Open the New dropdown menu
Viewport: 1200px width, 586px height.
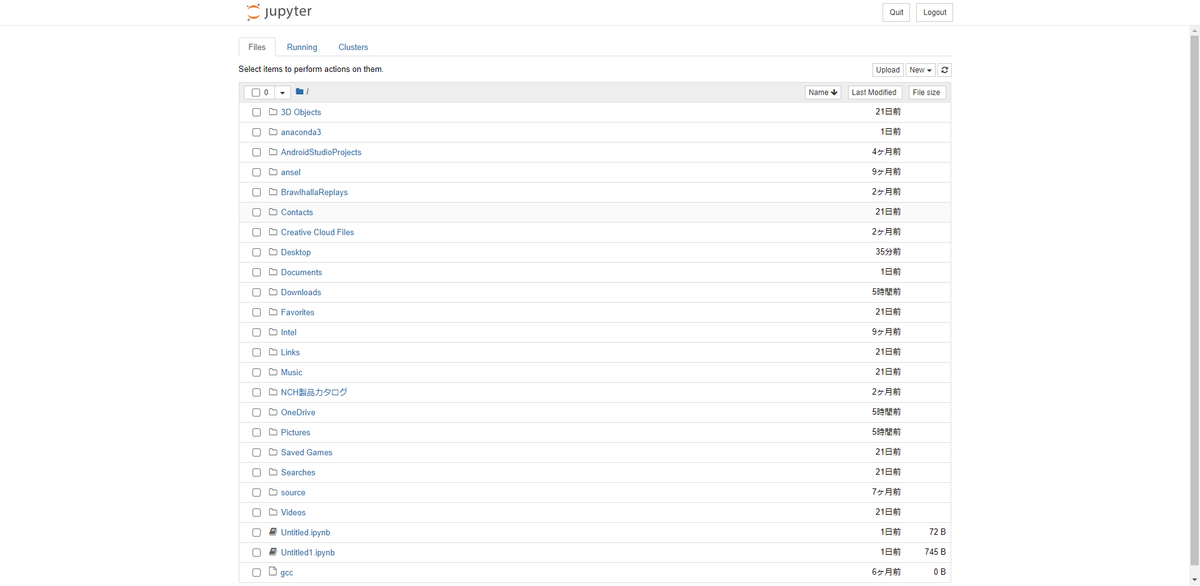(920, 70)
